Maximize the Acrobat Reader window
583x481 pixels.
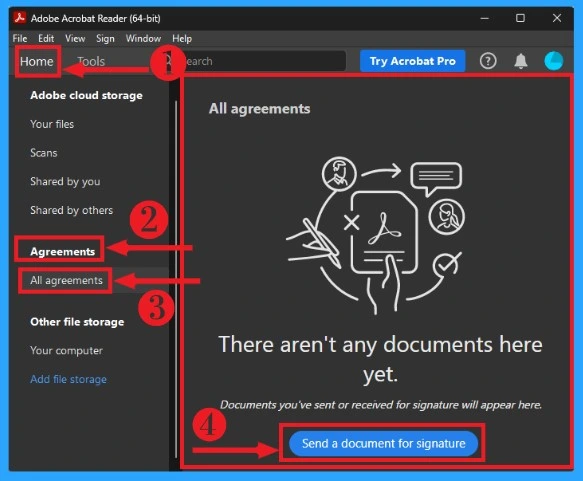(520, 18)
